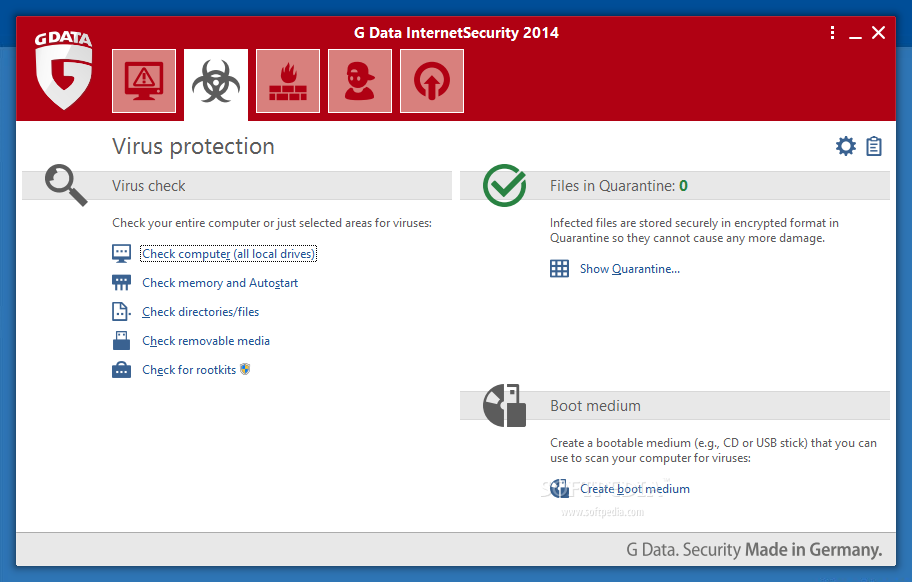Click Check for rootkits link
The image size is (912, 582).
[189, 370]
